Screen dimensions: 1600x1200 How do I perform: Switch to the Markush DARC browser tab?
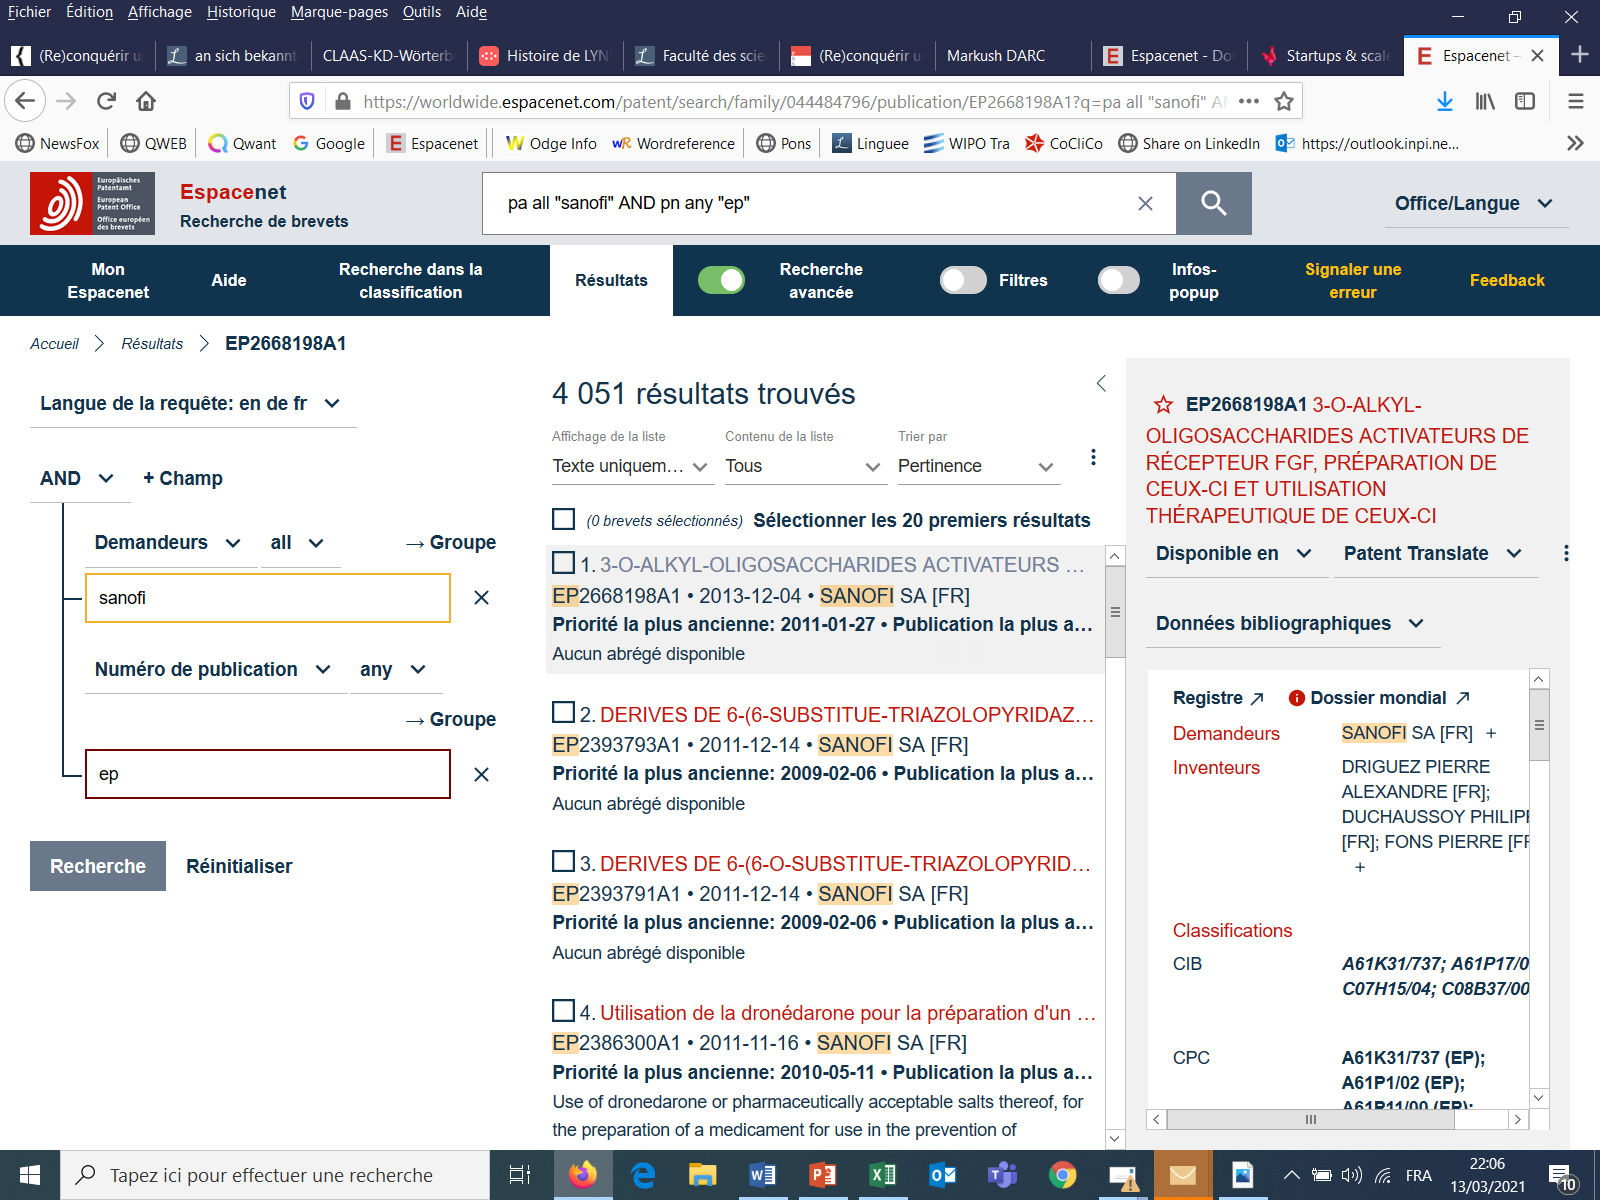(995, 56)
